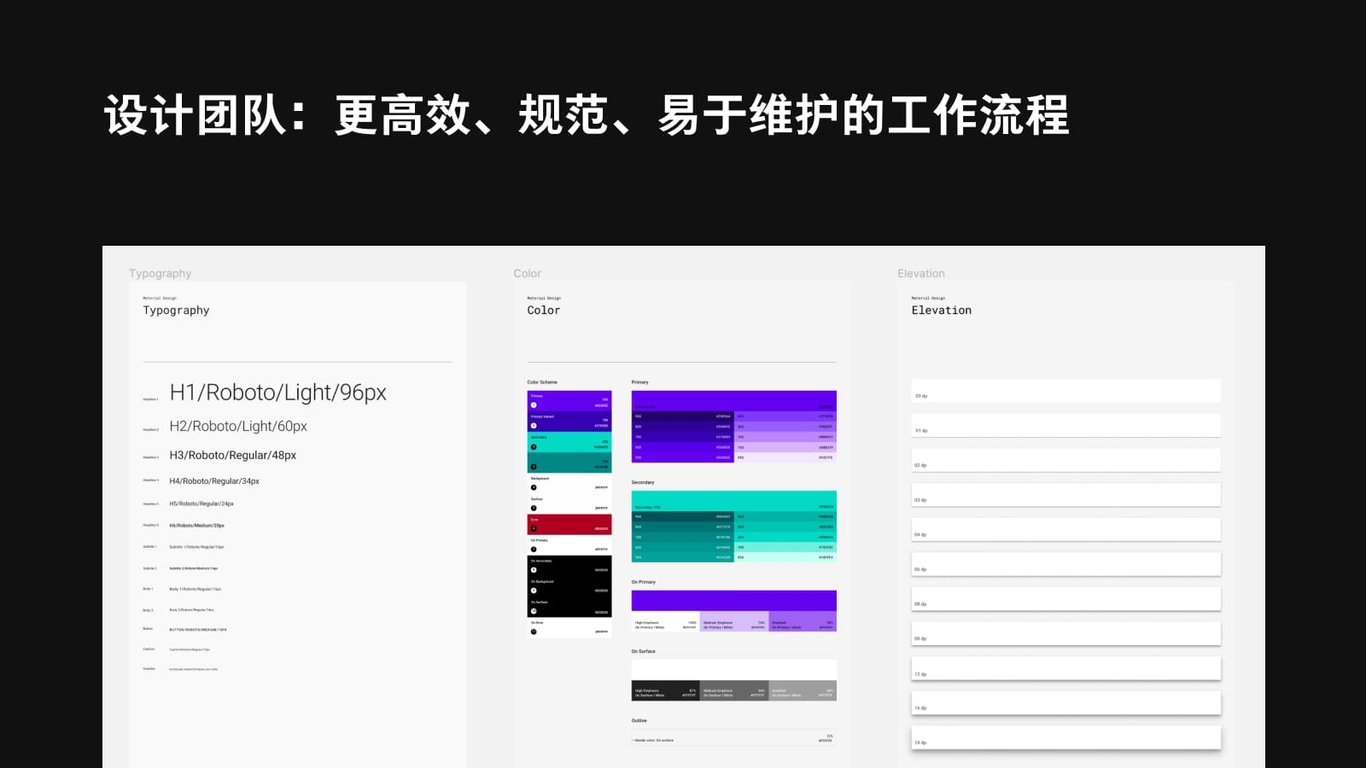Click the large Primary purple palette header

click(x=734, y=400)
